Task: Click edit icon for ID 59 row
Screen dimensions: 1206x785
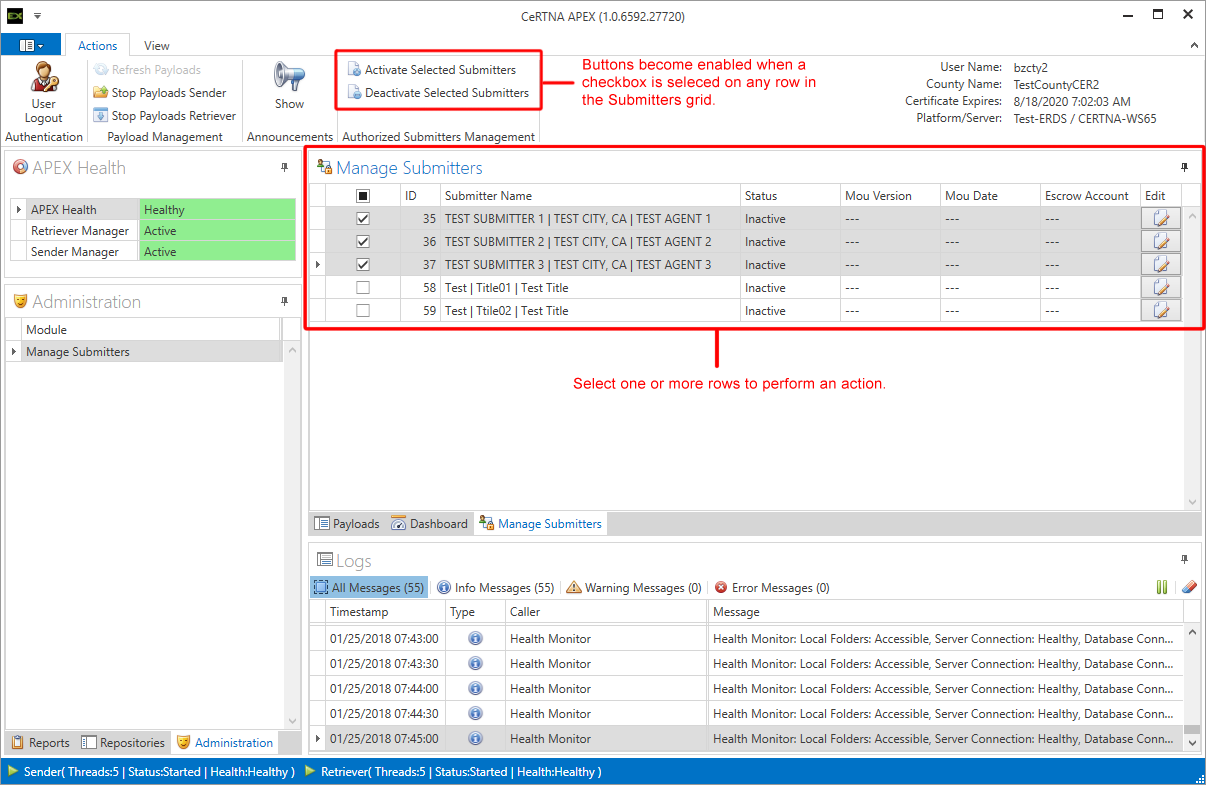Action: click(x=1160, y=311)
